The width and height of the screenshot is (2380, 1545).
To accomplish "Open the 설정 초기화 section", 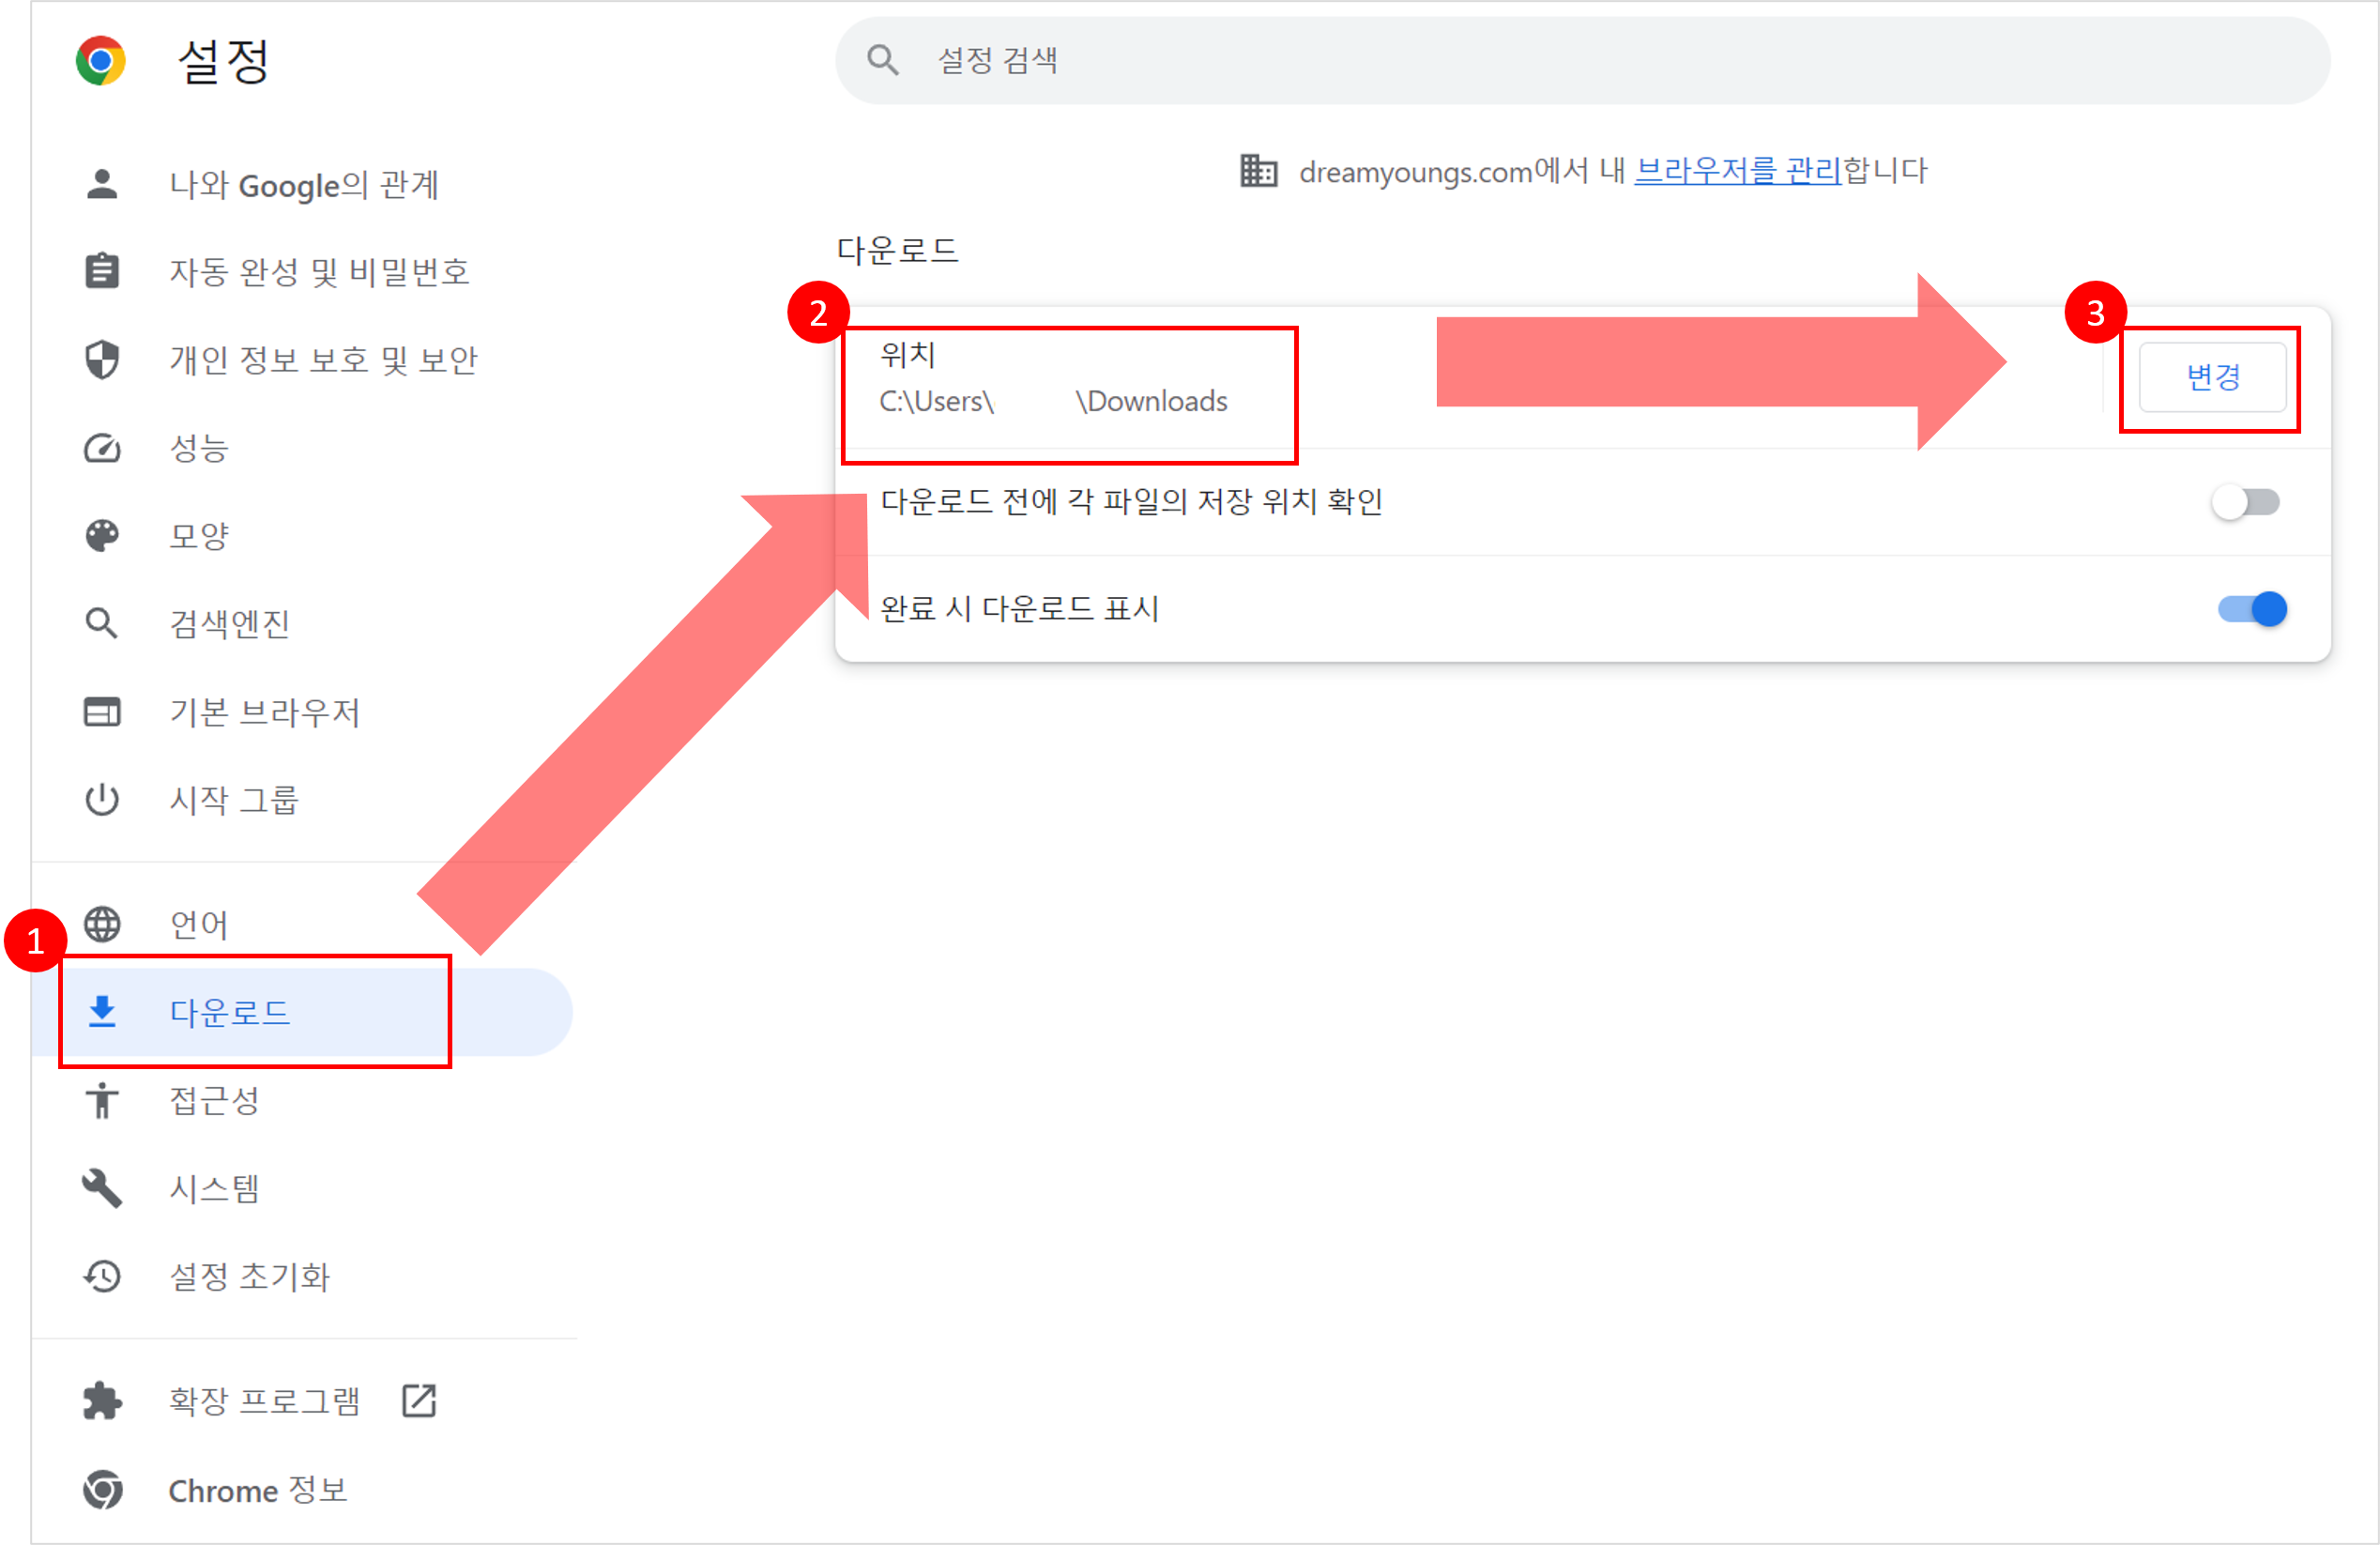I will pyautogui.click(x=249, y=1276).
